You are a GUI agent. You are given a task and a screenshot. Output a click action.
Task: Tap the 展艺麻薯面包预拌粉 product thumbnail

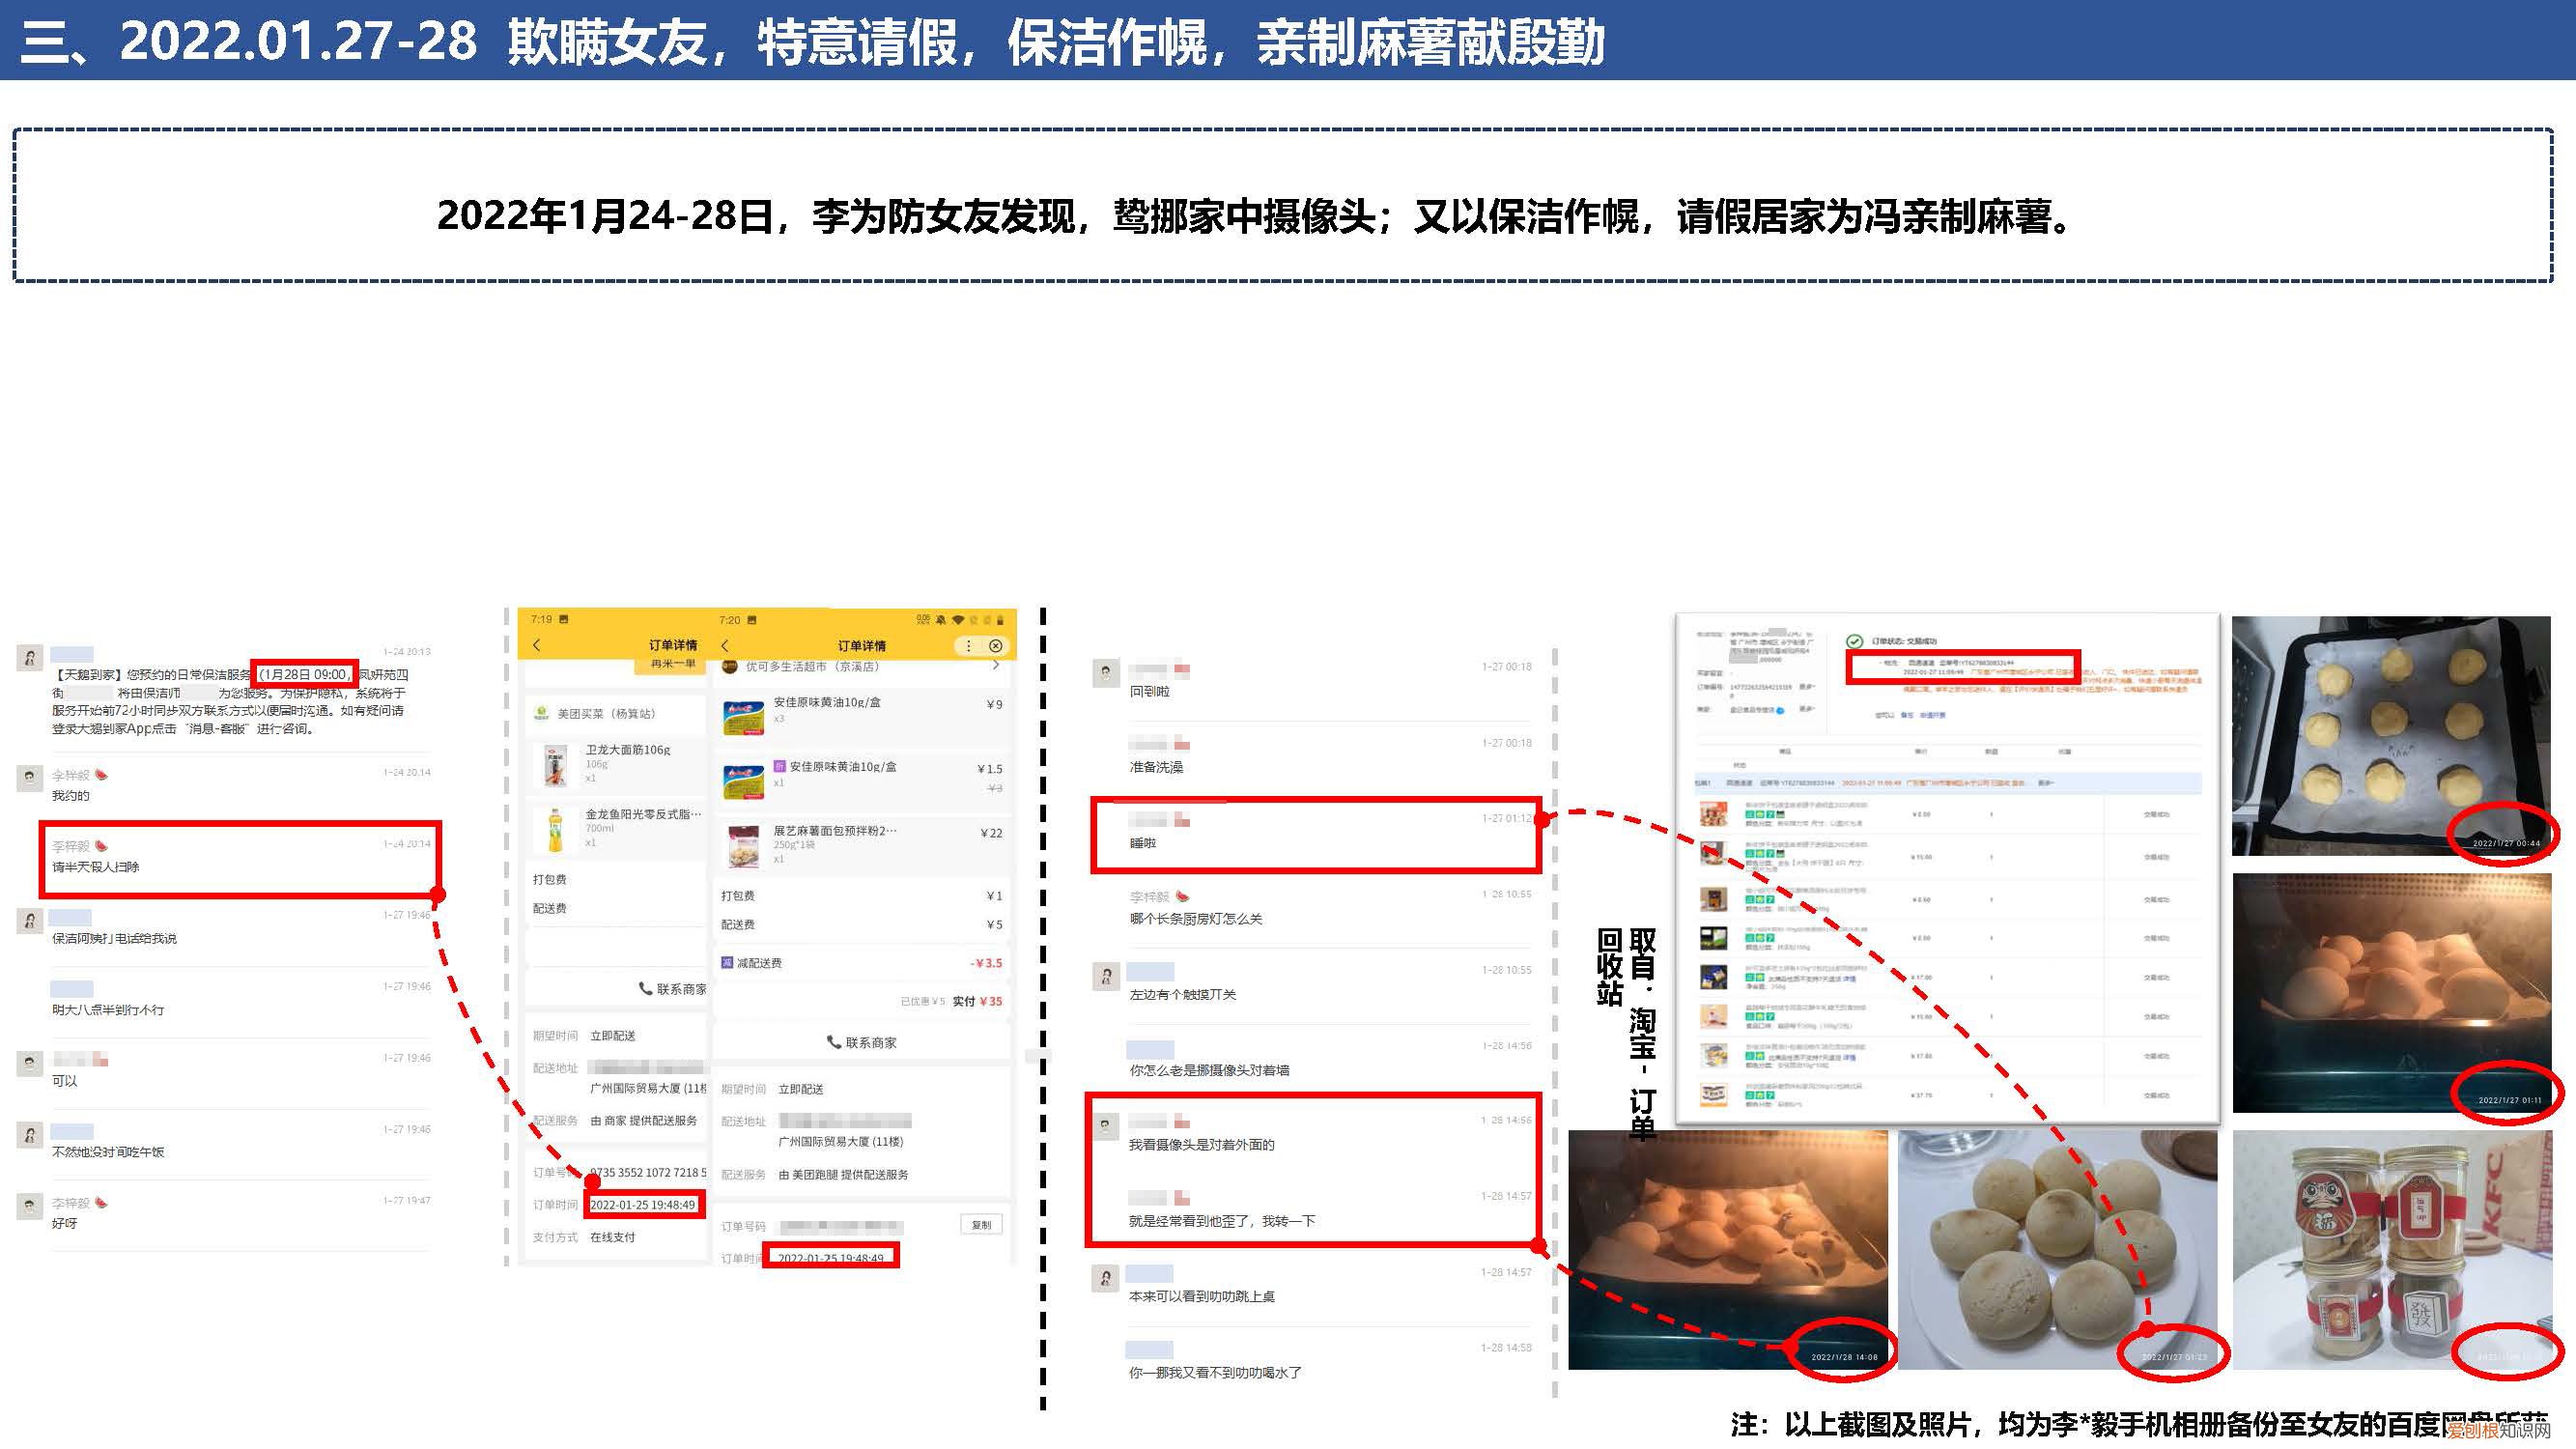(742, 848)
